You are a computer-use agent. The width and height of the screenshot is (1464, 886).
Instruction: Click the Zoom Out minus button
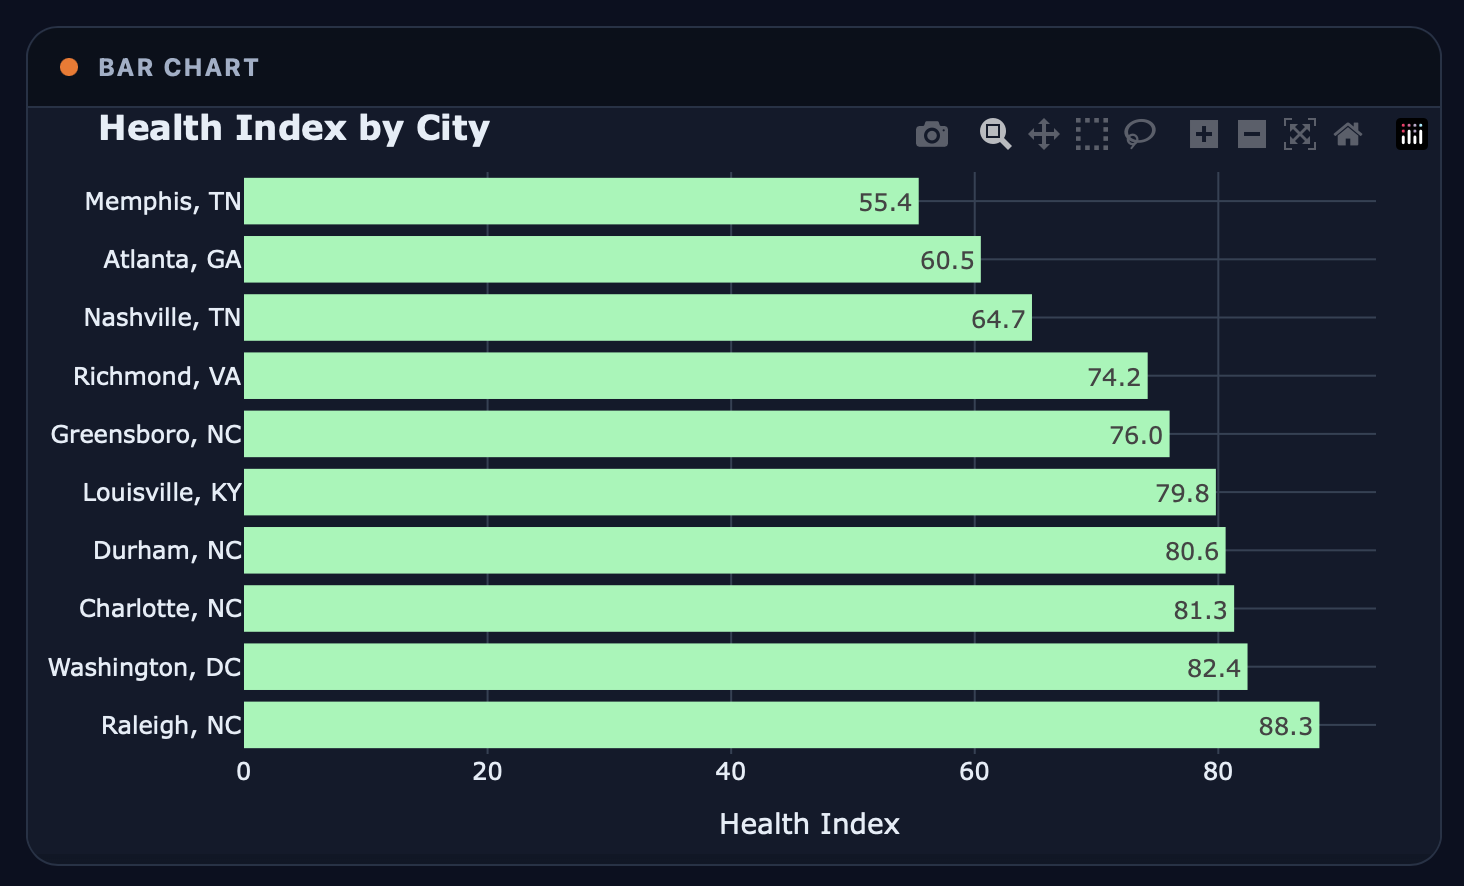(x=1252, y=134)
